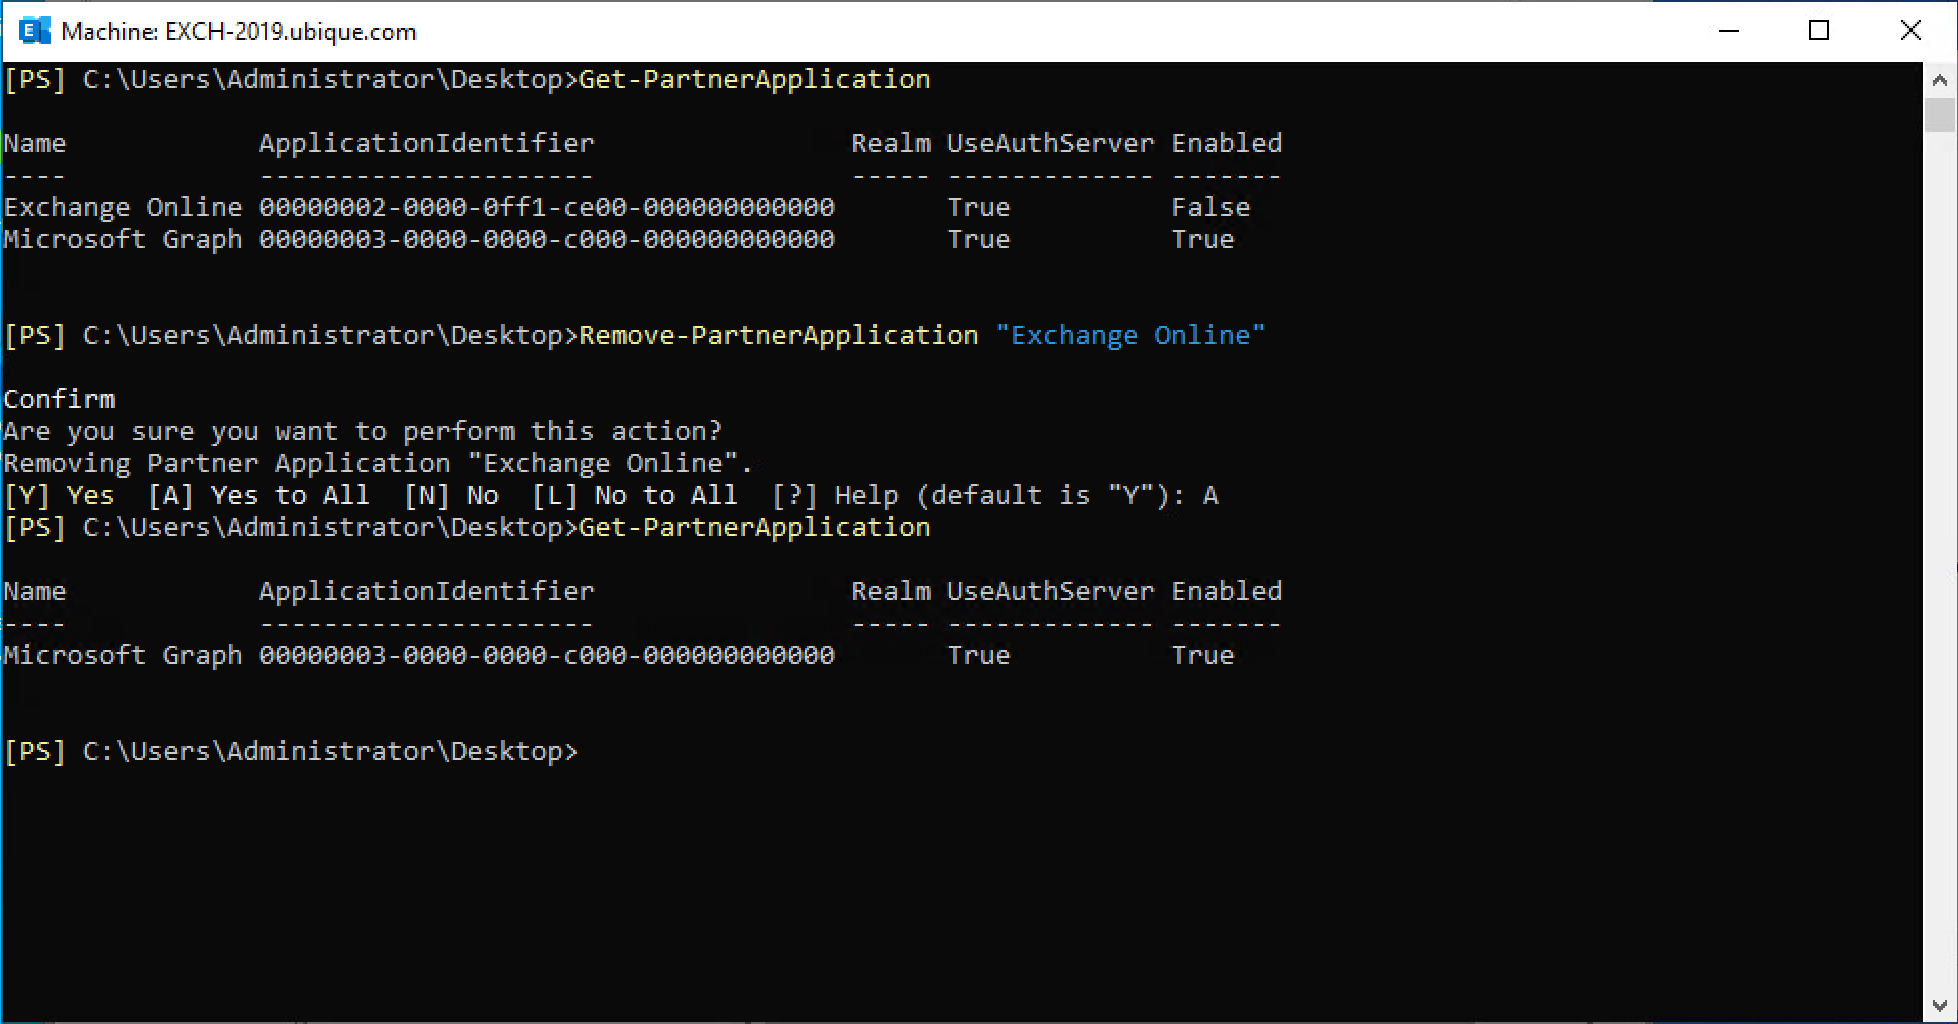Click the scrollbar down arrow
Viewport: 1958px width, 1024px height.
[x=1939, y=1005]
